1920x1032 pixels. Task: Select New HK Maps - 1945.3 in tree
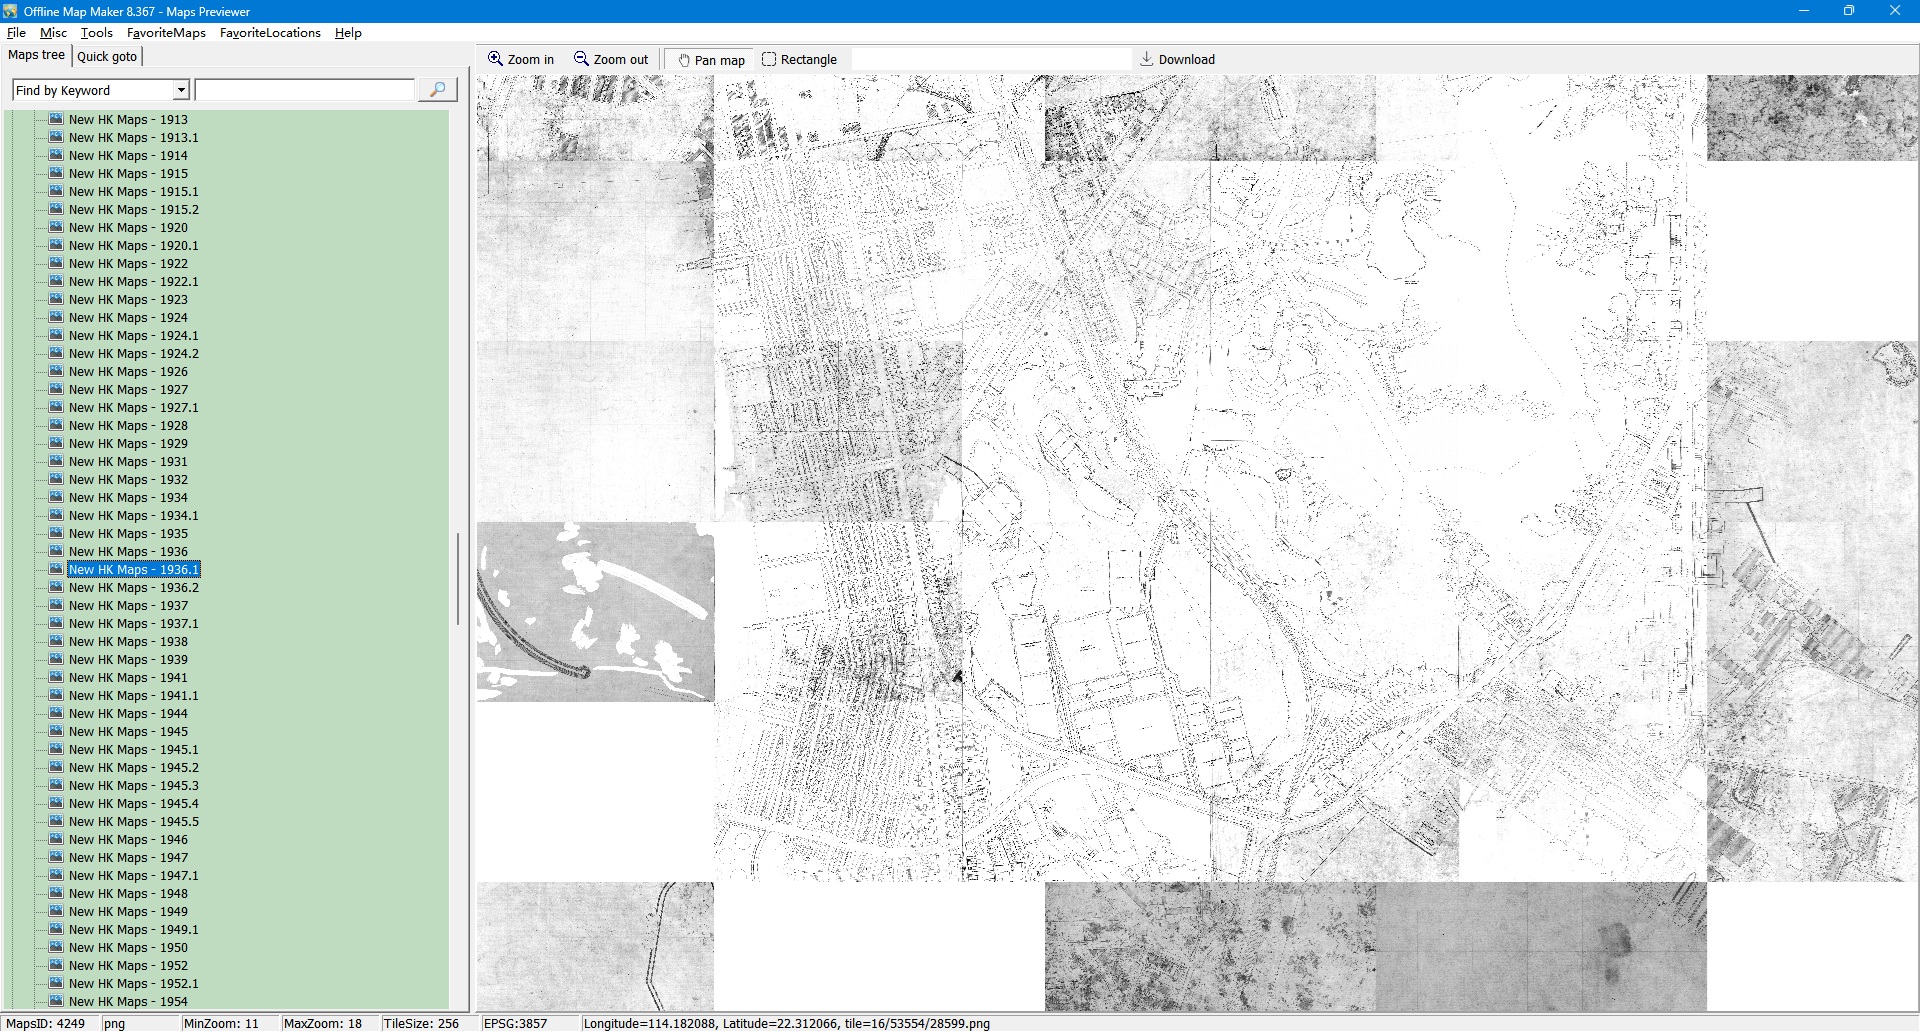(133, 786)
